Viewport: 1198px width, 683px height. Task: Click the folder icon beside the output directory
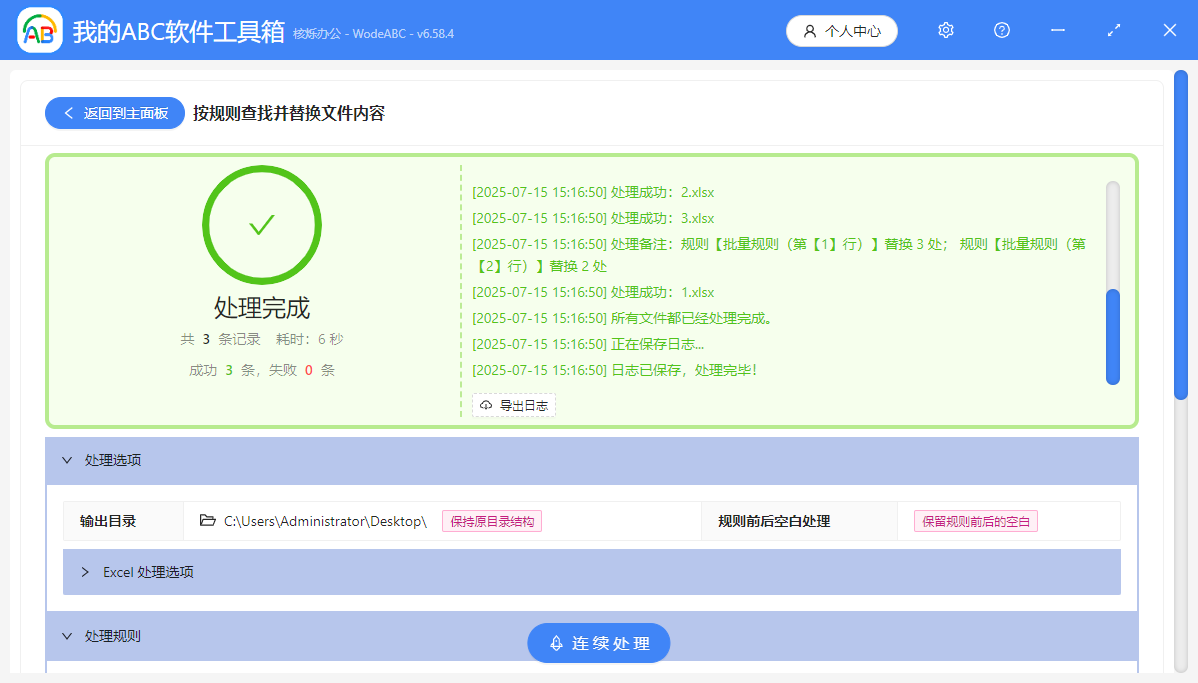click(207, 520)
